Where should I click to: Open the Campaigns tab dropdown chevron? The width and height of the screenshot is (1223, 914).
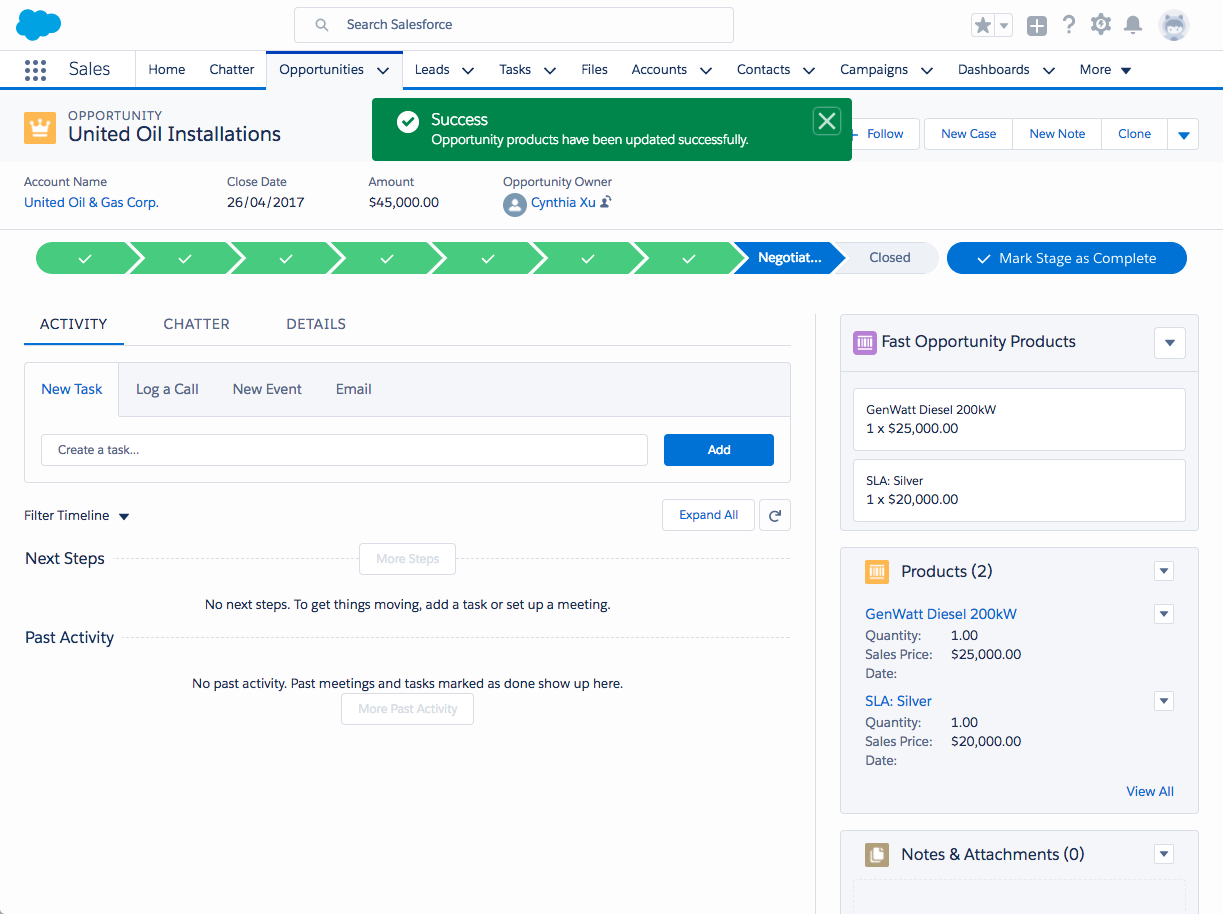(x=927, y=71)
